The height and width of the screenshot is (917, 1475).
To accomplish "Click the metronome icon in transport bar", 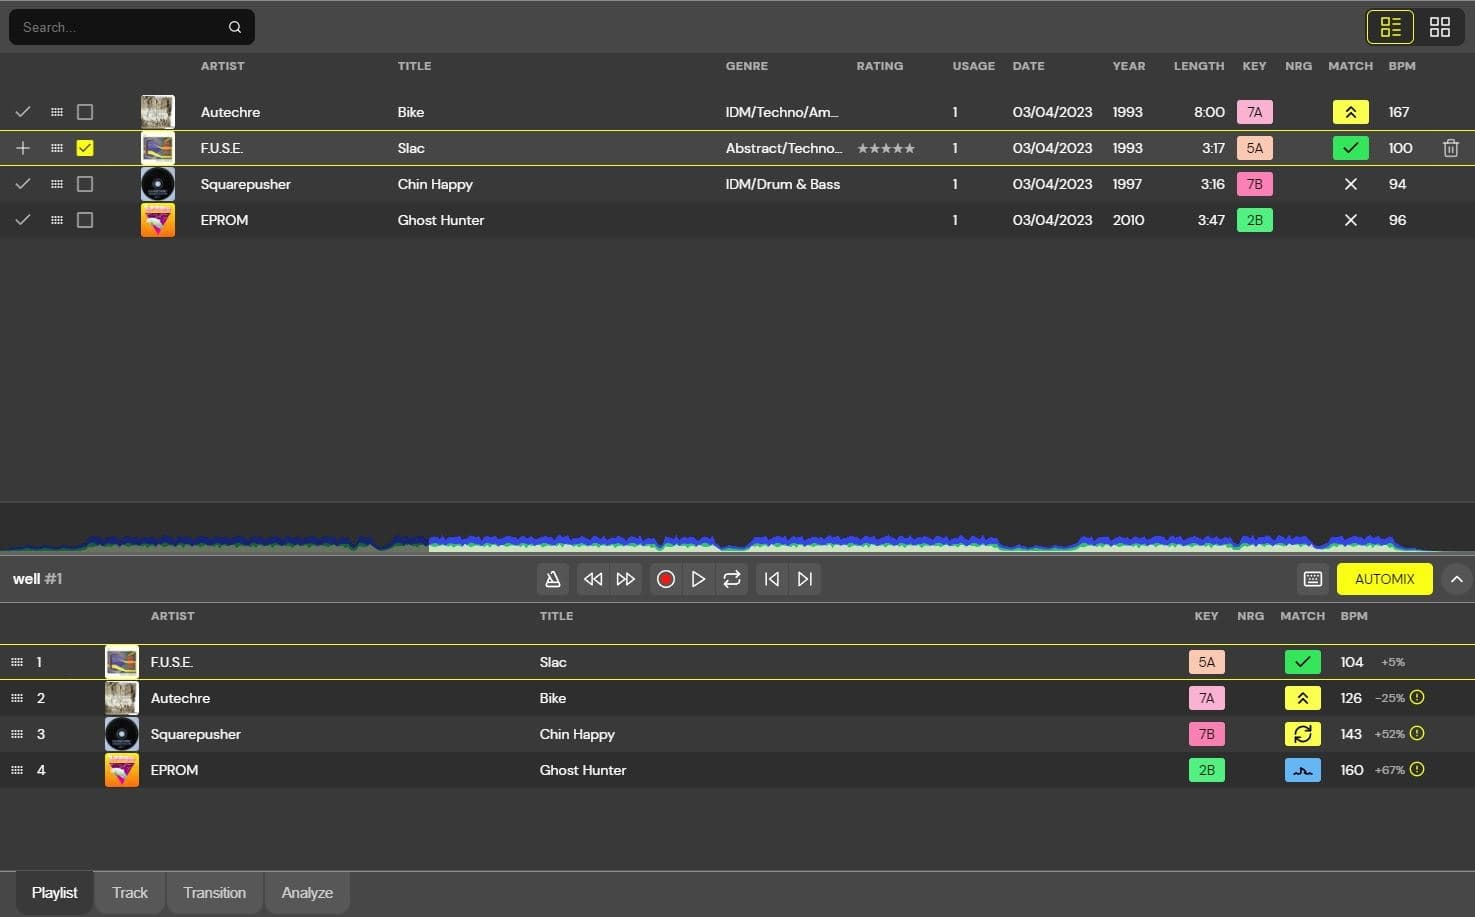I will [553, 579].
